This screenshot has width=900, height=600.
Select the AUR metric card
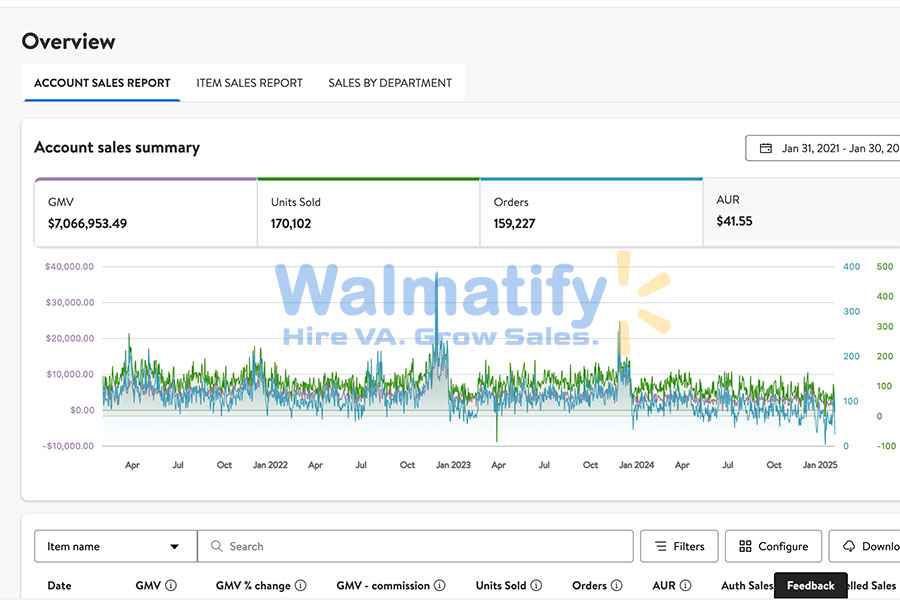(801, 212)
